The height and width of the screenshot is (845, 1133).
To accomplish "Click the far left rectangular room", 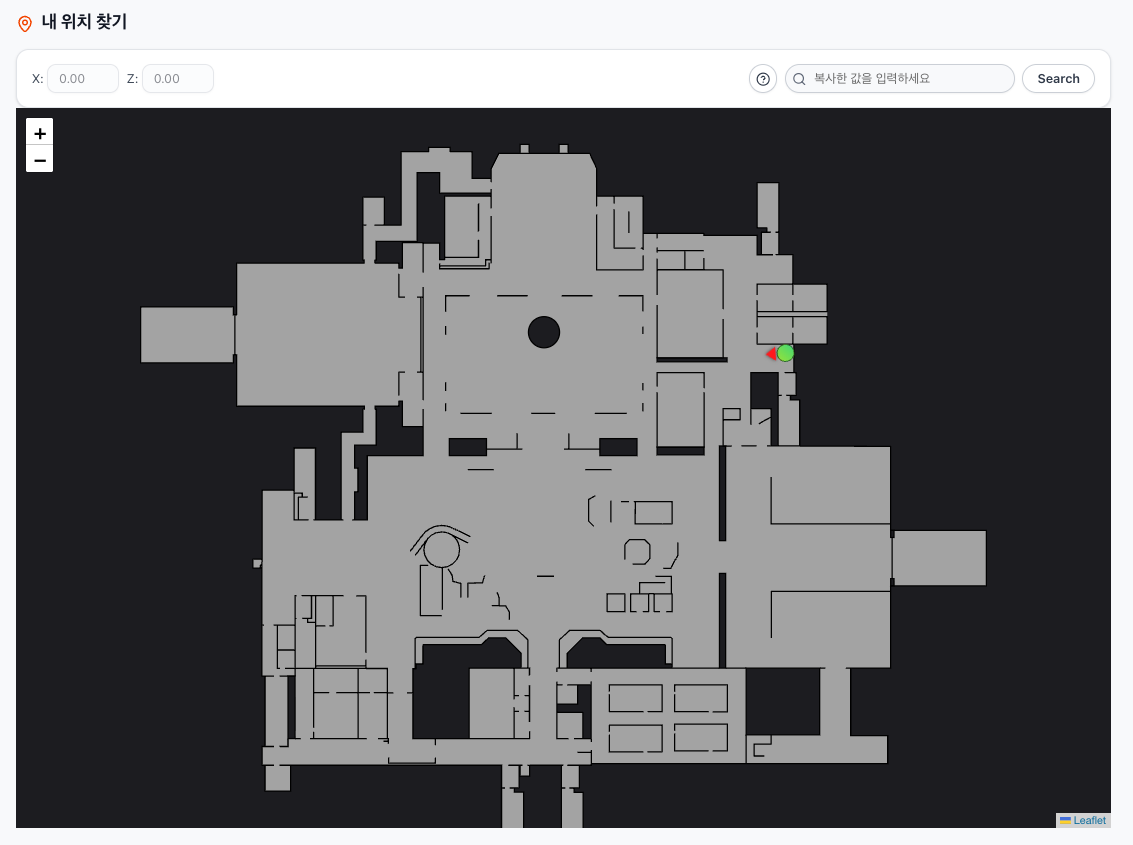I will (x=187, y=335).
